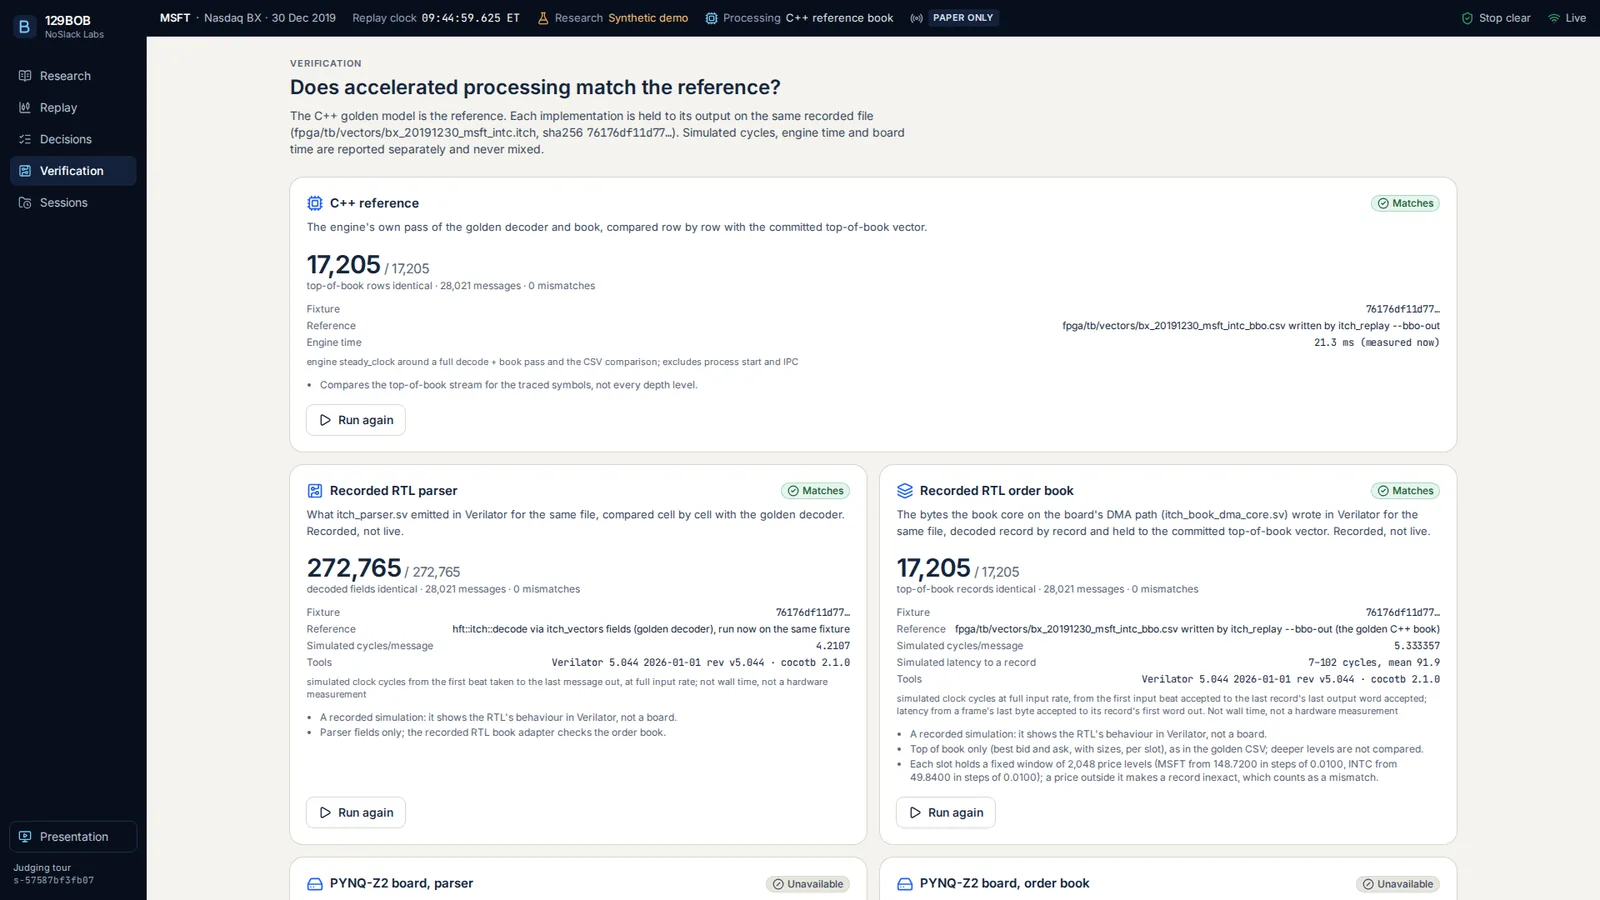Open the Sessions page
This screenshot has width=1600, height=900.
pos(73,203)
